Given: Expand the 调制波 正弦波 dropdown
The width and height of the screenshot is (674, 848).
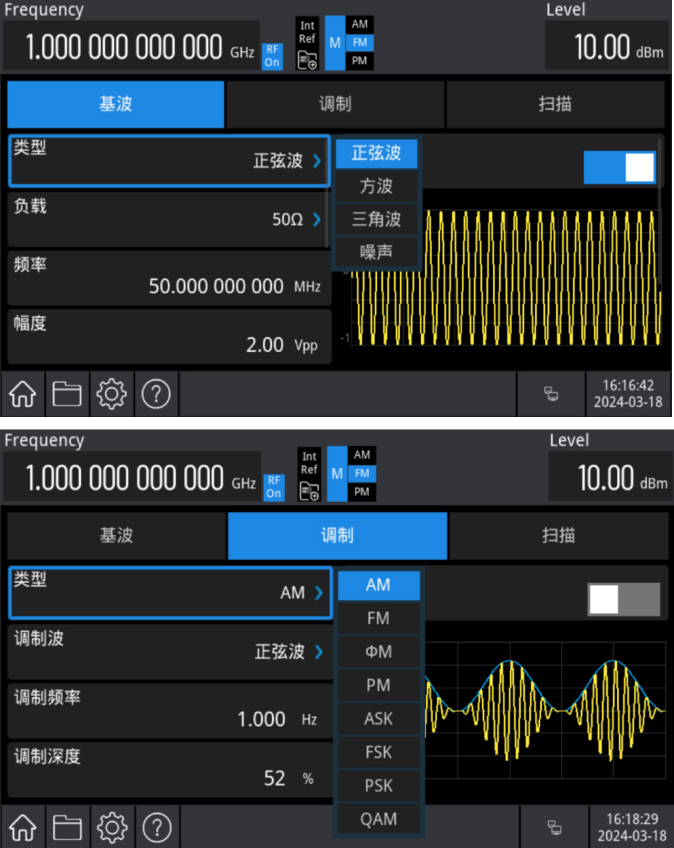Looking at the screenshot, I should (x=169, y=651).
